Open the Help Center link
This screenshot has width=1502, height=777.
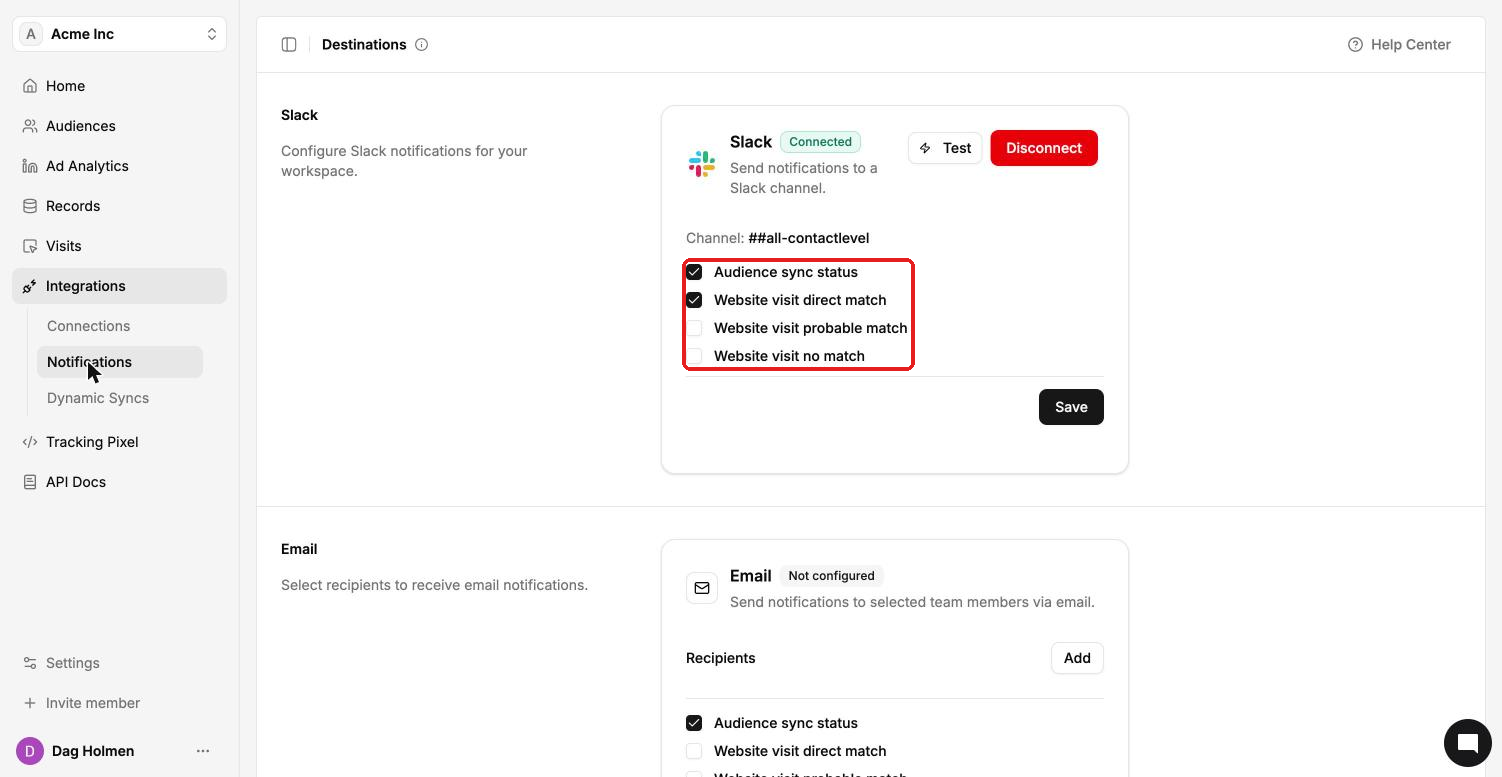(x=1399, y=44)
